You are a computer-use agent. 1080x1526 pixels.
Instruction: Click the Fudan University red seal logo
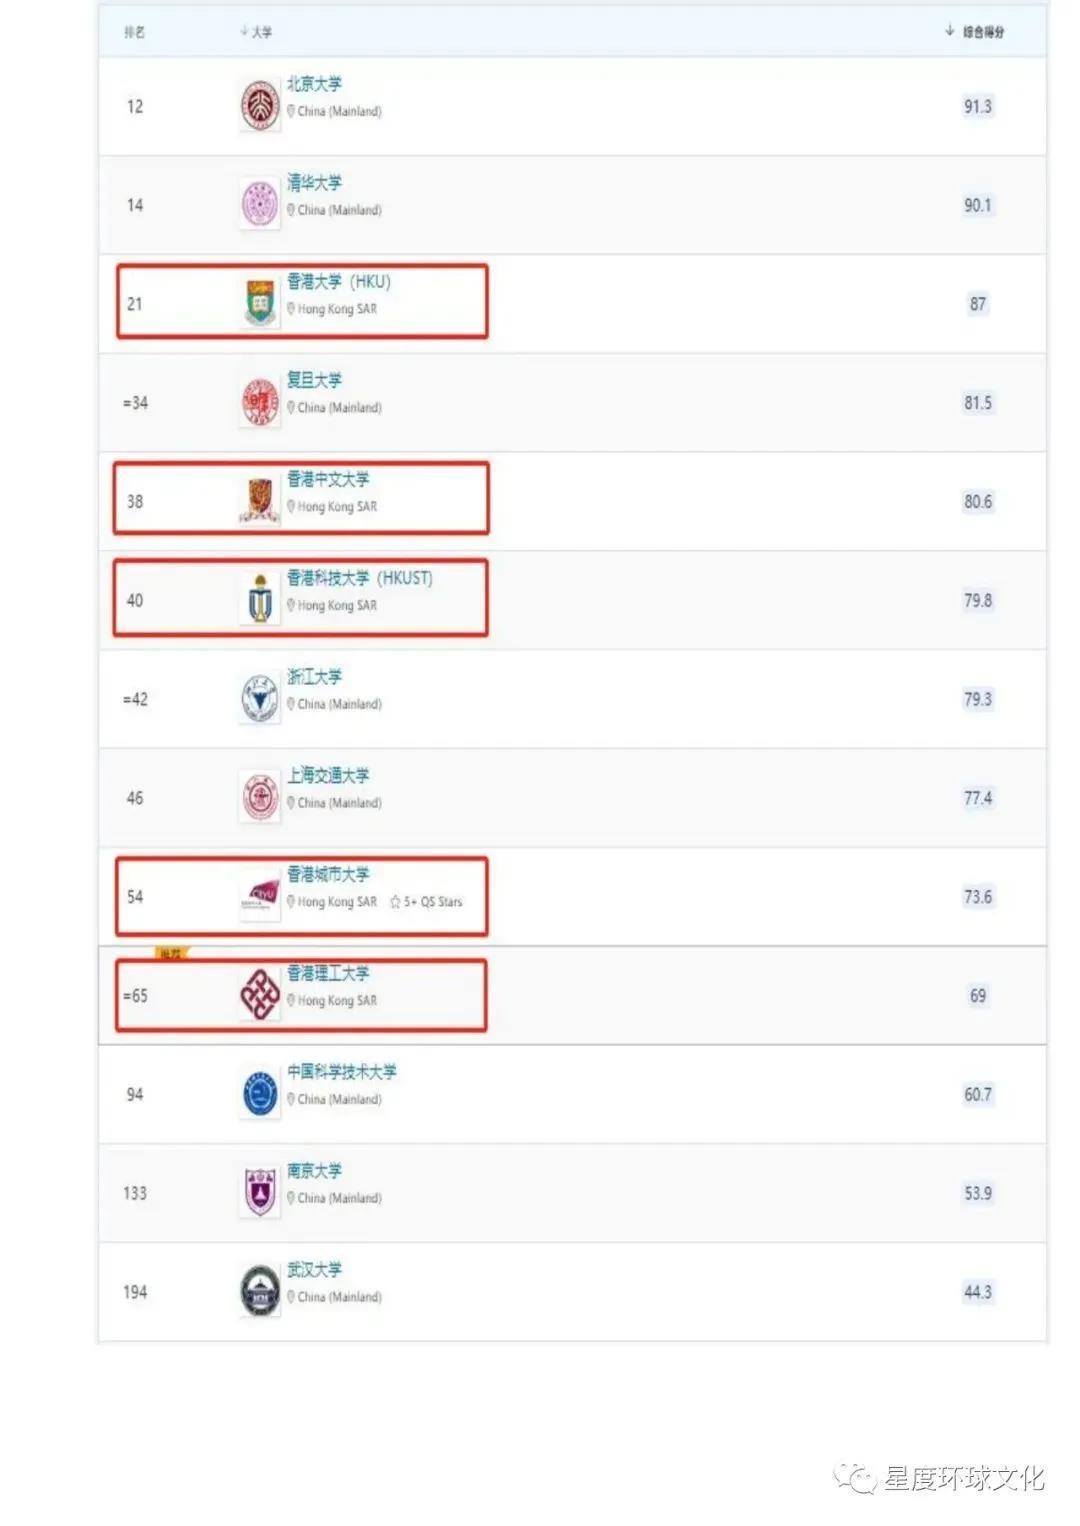point(260,402)
